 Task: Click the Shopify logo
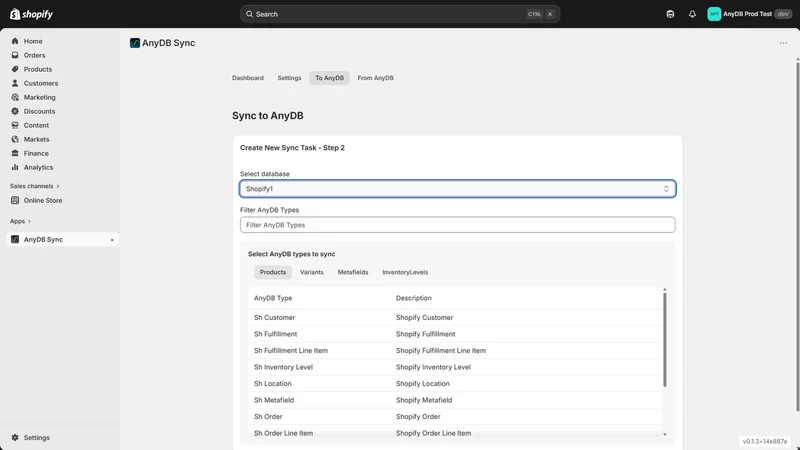(x=31, y=14)
